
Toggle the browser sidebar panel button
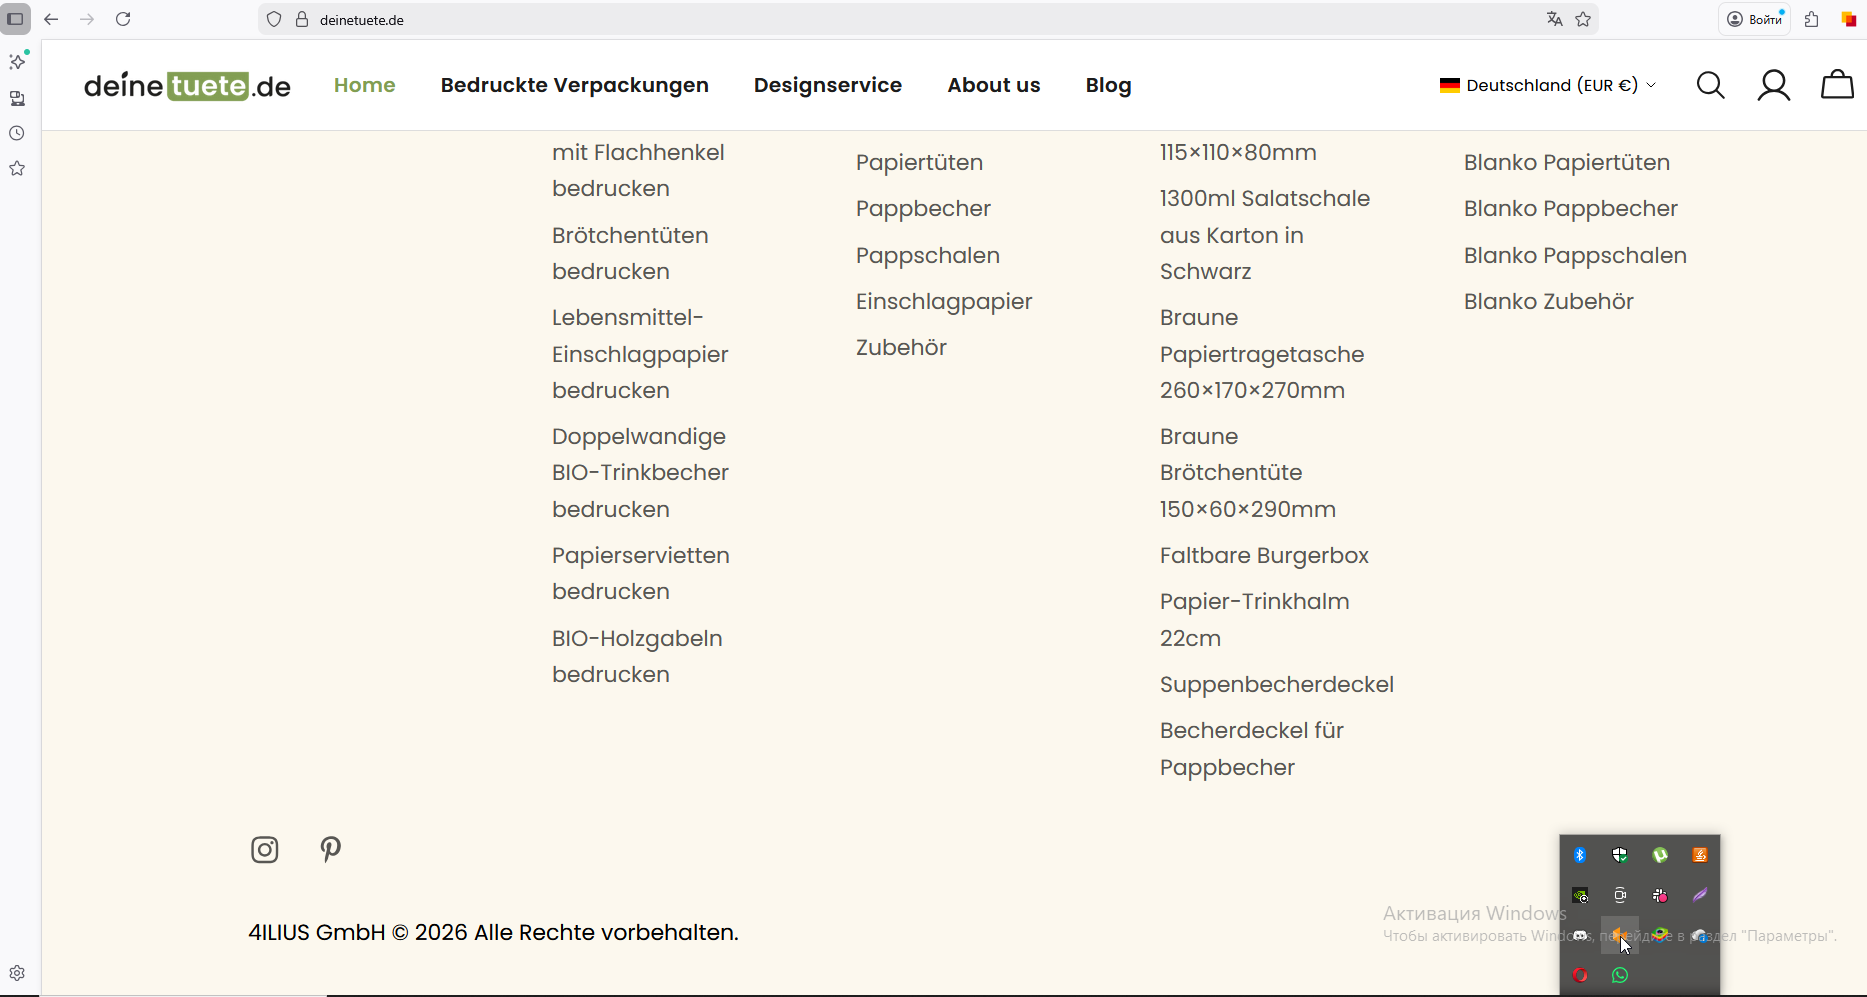[x=16, y=19]
